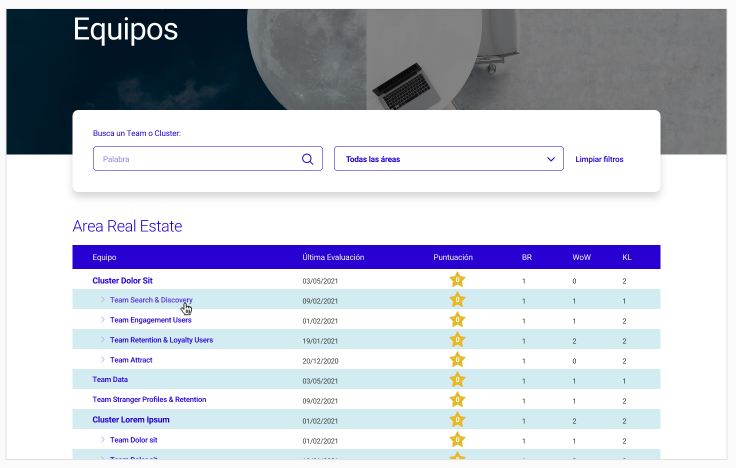Expand the Team Search & Discovery row chevron
Screen dimensions: 736x468
coord(102,299)
